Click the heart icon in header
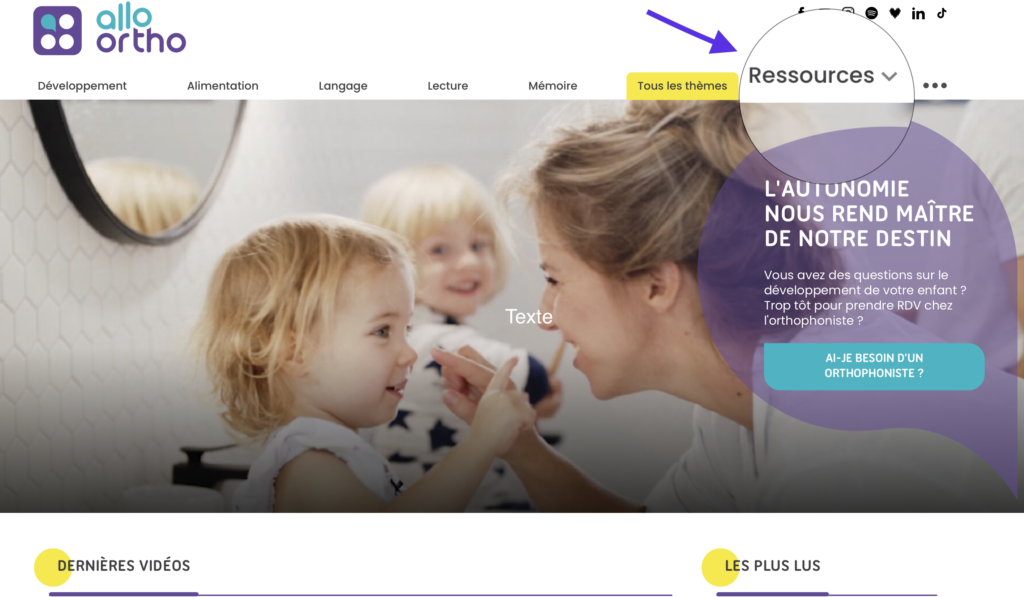This screenshot has width=1024, height=597. point(895,13)
